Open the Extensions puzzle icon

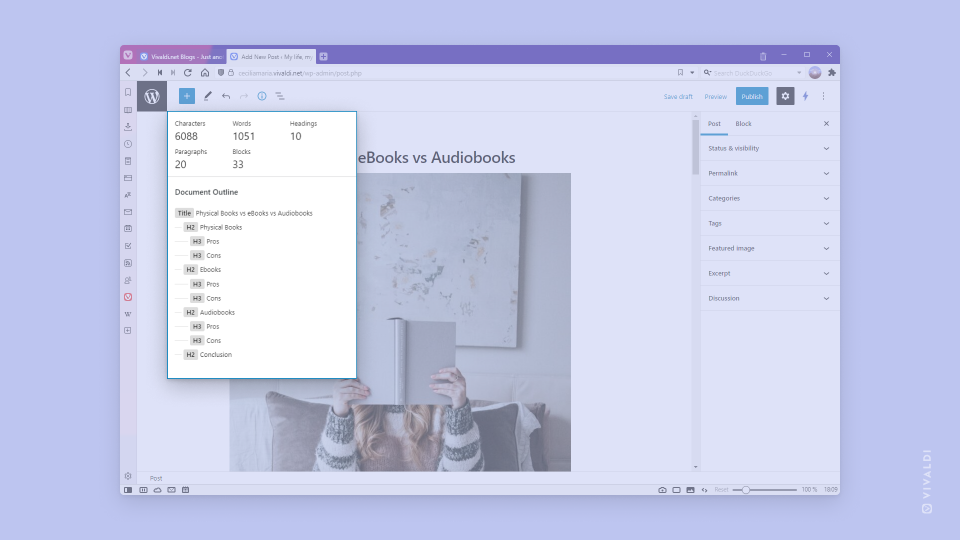pyautogui.click(x=831, y=72)
